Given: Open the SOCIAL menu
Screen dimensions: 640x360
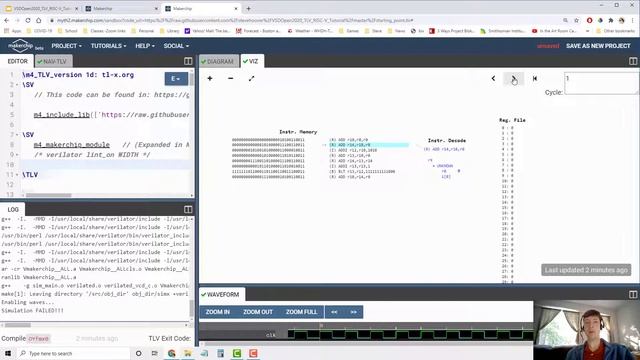Looking at the screenshot, I should (x=176, y=46).
